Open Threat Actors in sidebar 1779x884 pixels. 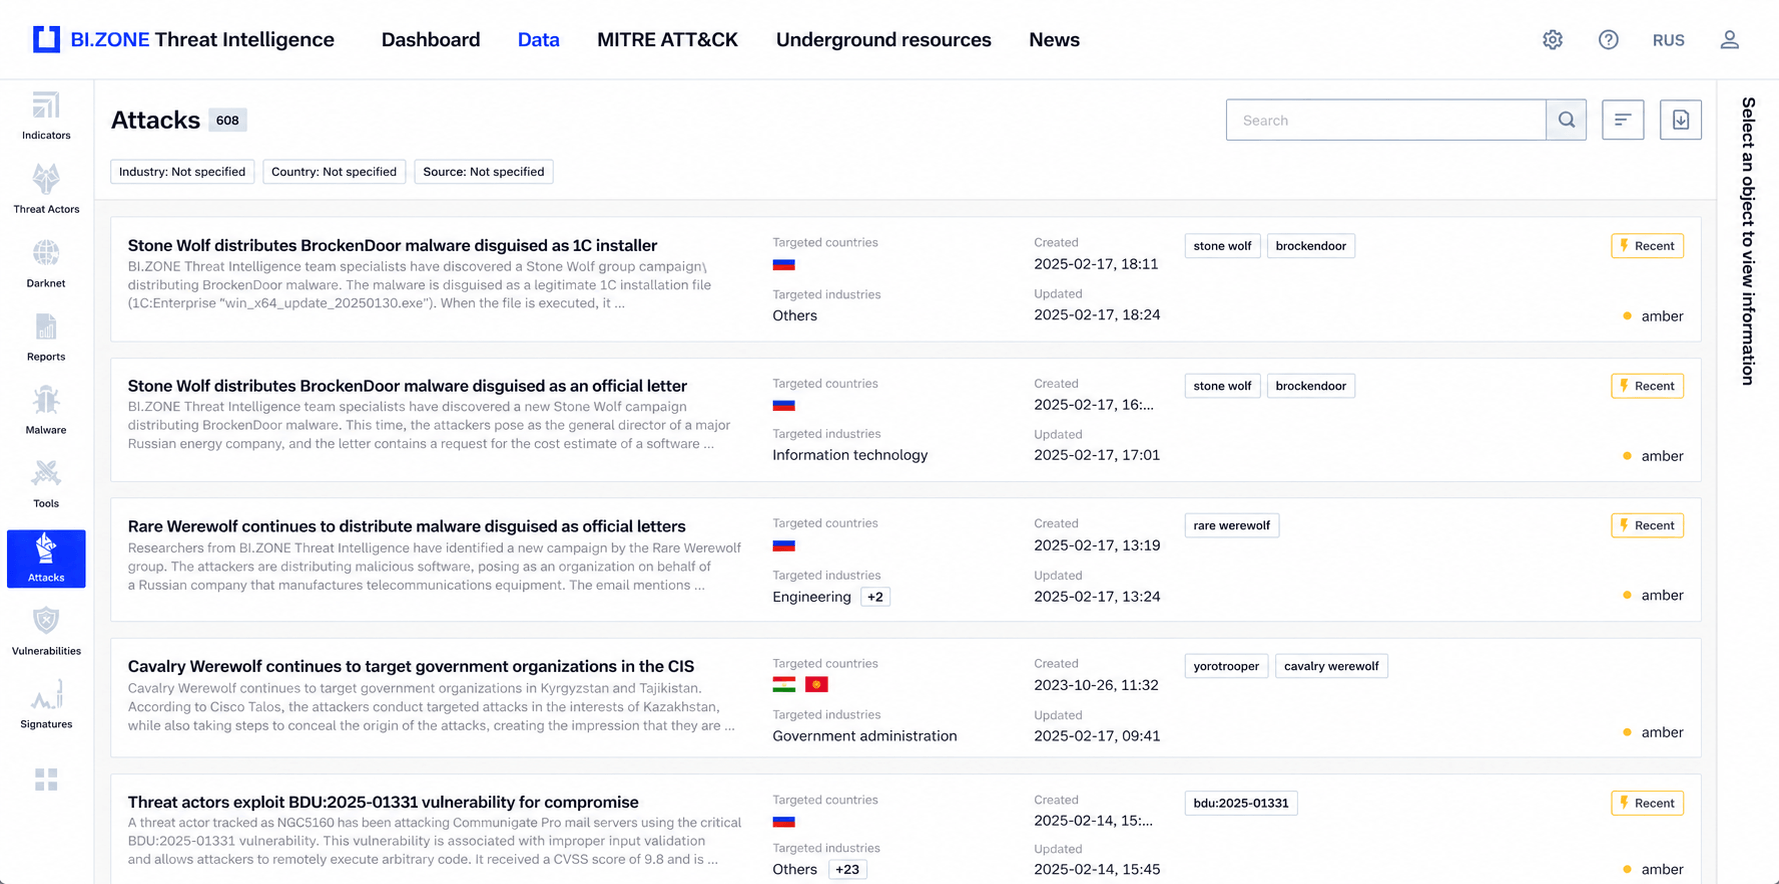coord(46,190)
